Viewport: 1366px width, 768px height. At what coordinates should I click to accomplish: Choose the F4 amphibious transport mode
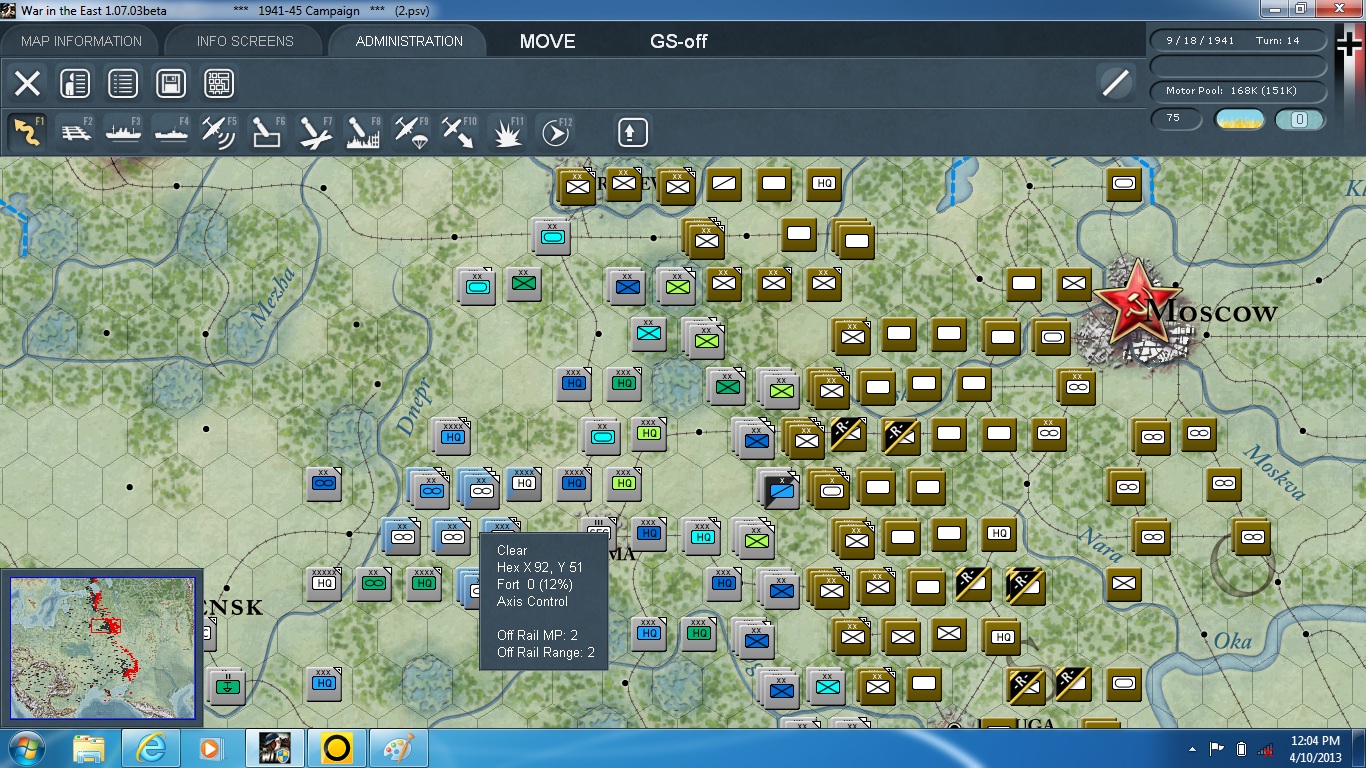[171, 132]
